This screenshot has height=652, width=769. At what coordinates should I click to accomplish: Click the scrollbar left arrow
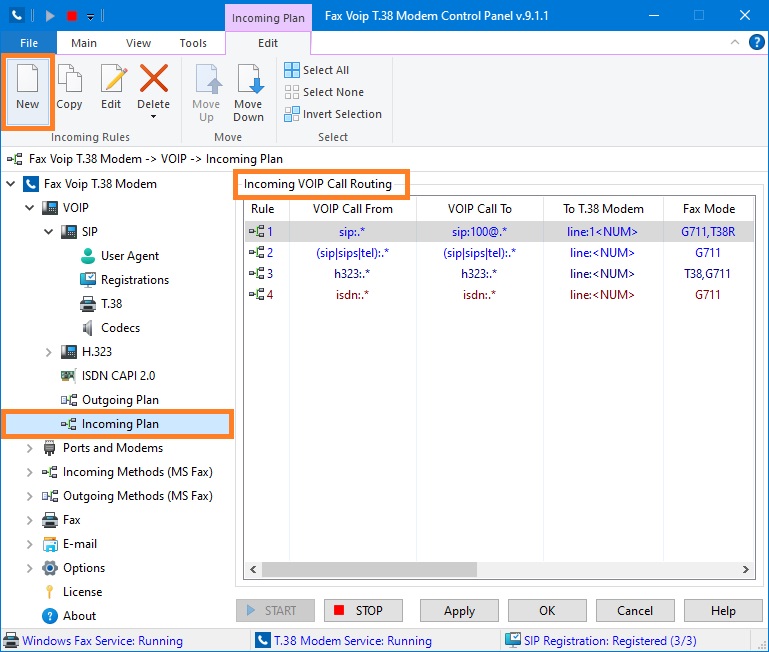tap(253, 569)
